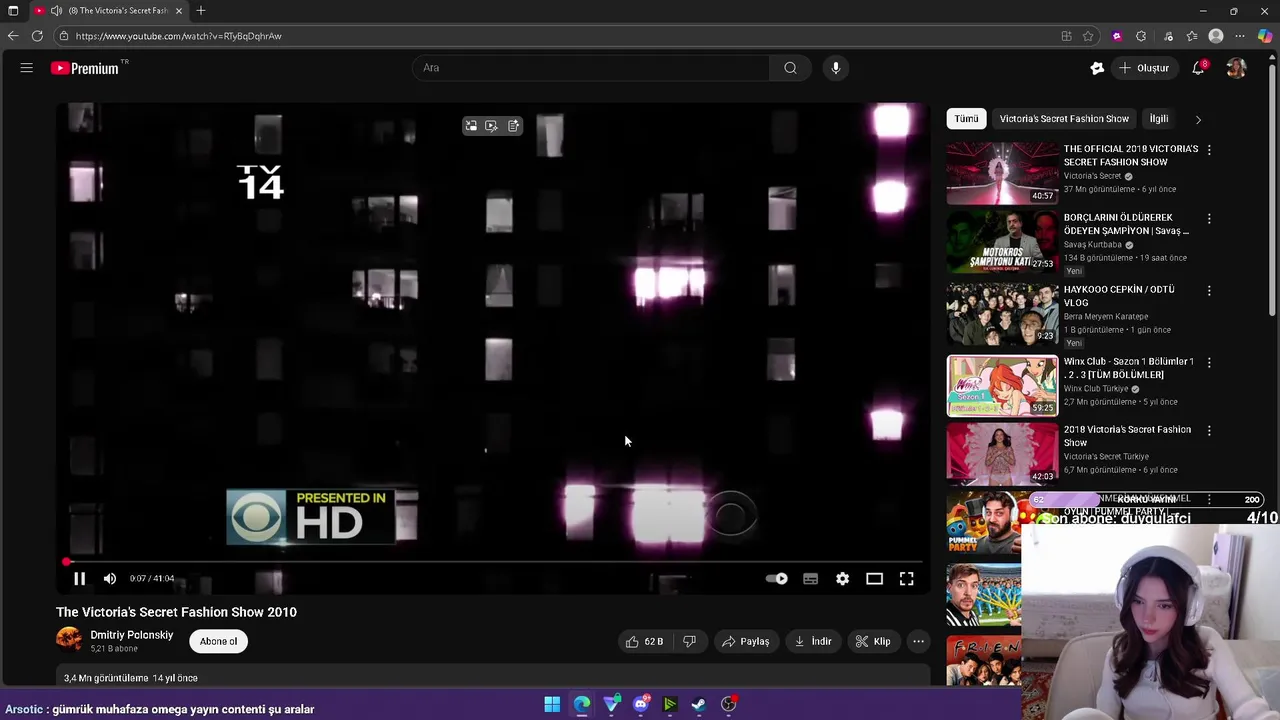Open video settings gear
Image resolution: width=1280 pixels, height=720 pixels.
point(842,579)
